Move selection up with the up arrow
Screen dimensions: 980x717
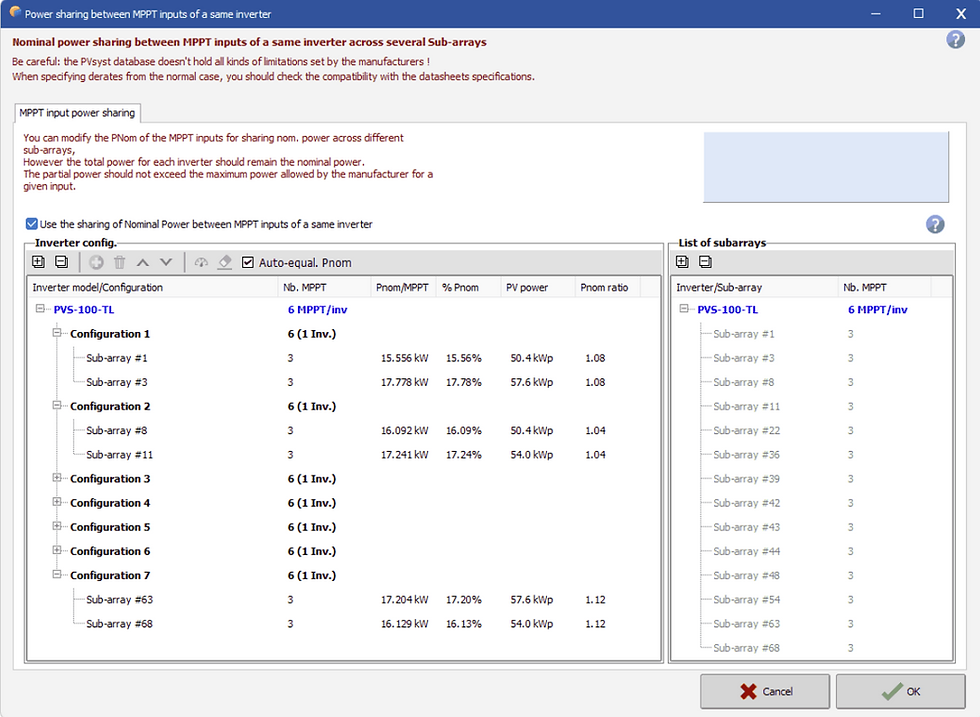[x=142, y=263]
